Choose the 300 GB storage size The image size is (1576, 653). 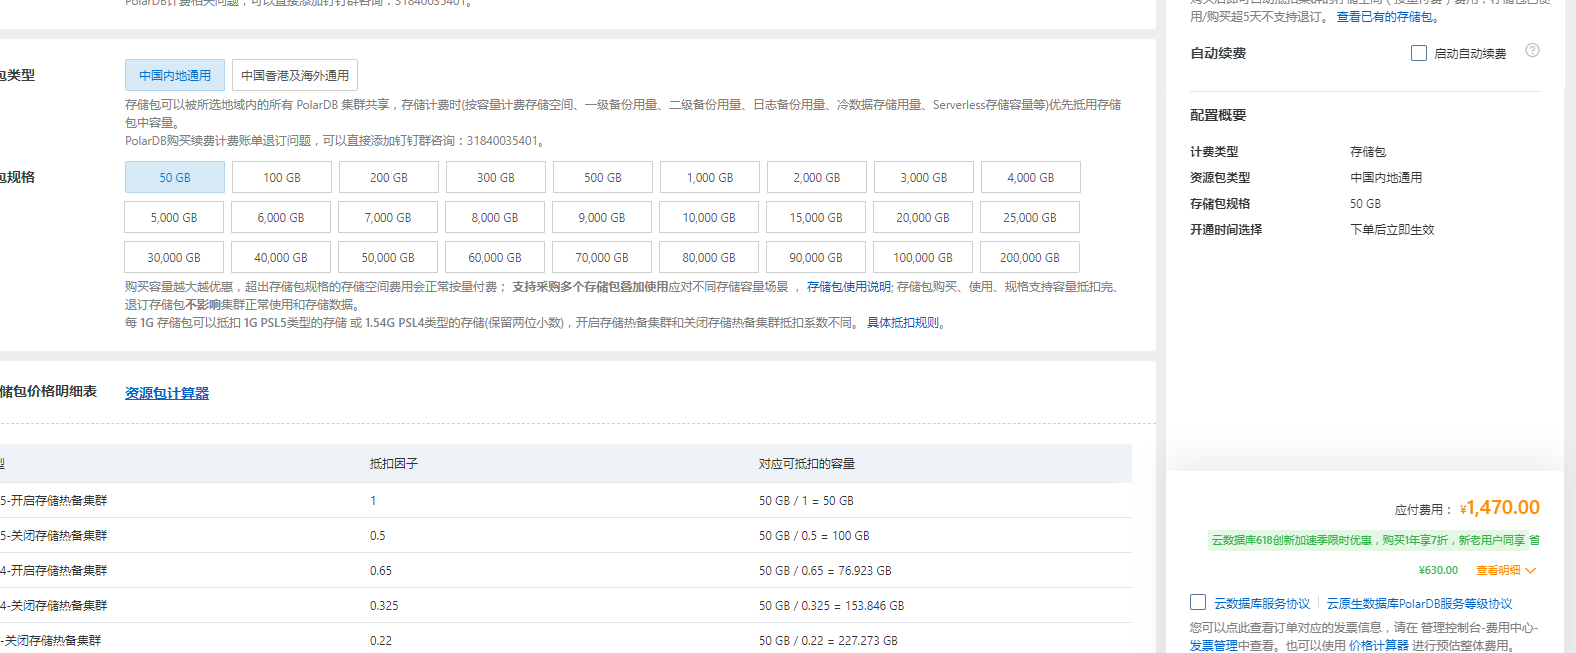click(496, 177)
